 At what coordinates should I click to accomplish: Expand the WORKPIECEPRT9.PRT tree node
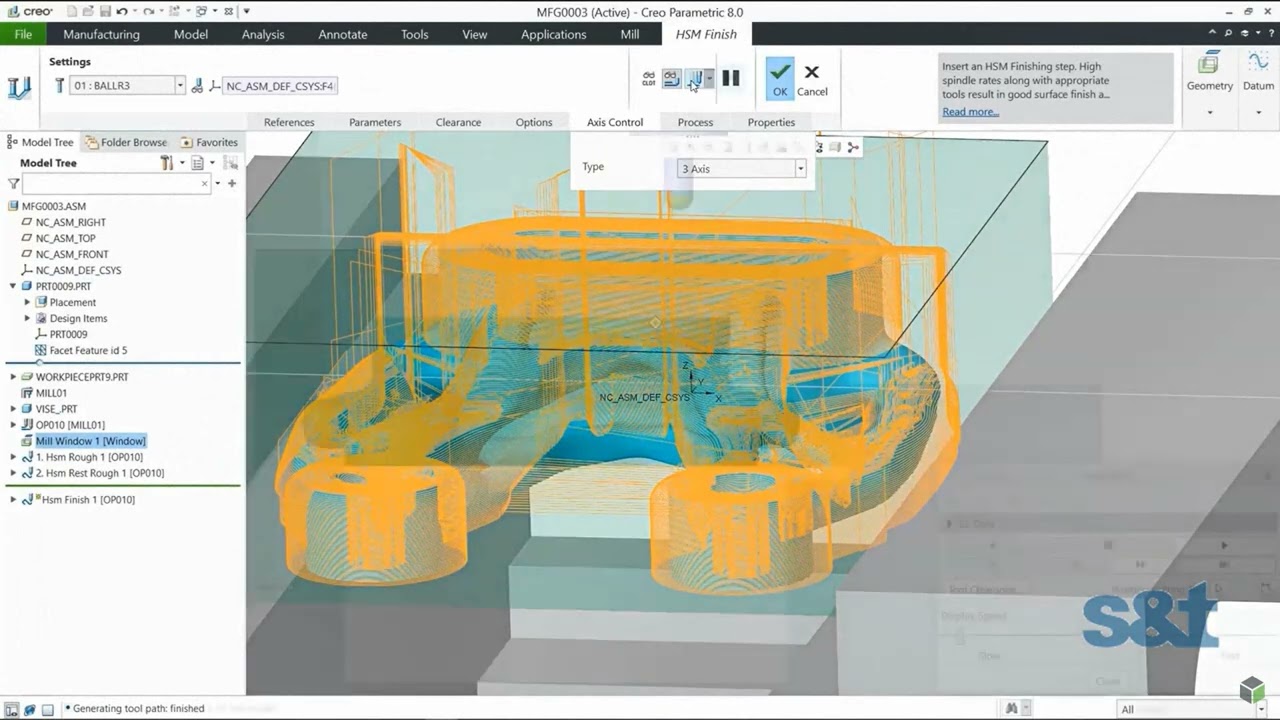(x=13, y=377)
